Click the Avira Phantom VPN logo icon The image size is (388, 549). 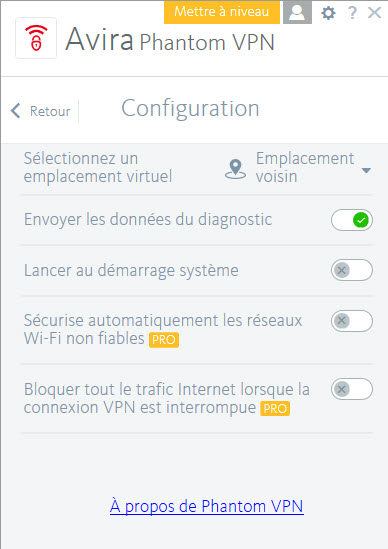36,38
